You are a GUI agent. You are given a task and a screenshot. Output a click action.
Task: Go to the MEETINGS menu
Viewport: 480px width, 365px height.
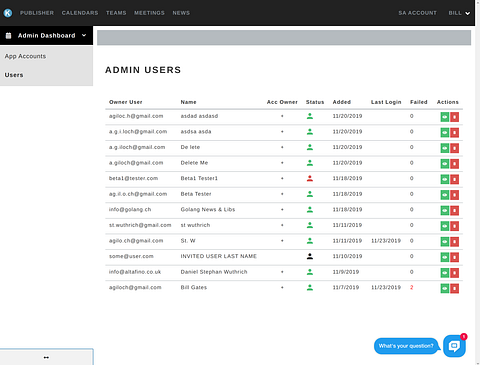coord(149,13)
